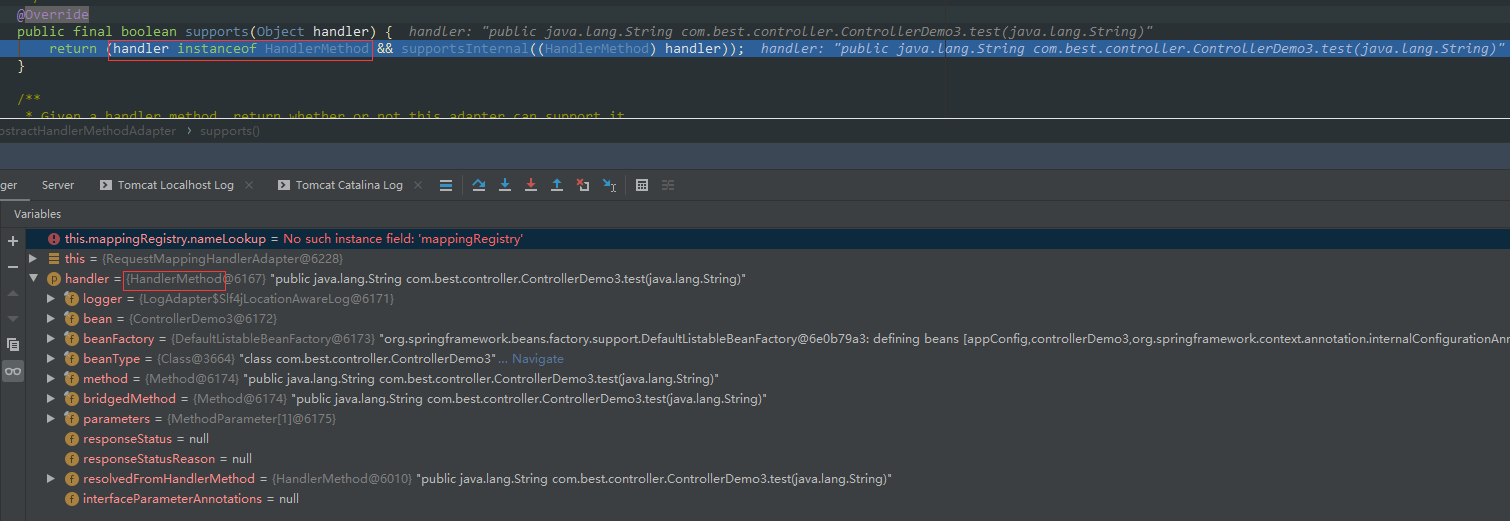
Task: Open the Tomcat Catalina Log tab
Action: pyautogui.click(x=349, y=185)
